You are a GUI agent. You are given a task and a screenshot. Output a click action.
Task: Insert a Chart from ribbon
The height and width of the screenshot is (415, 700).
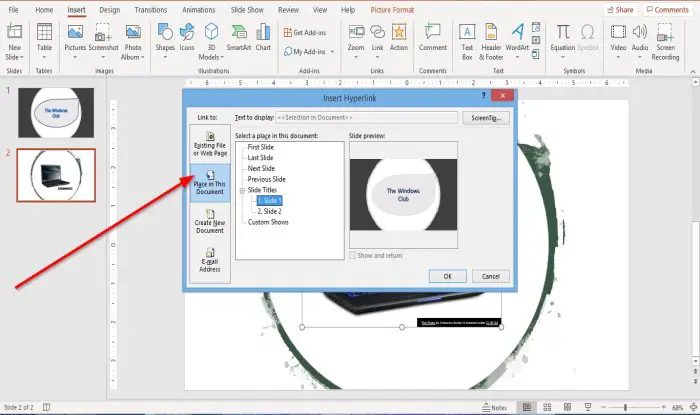click(x=263, y=37)
